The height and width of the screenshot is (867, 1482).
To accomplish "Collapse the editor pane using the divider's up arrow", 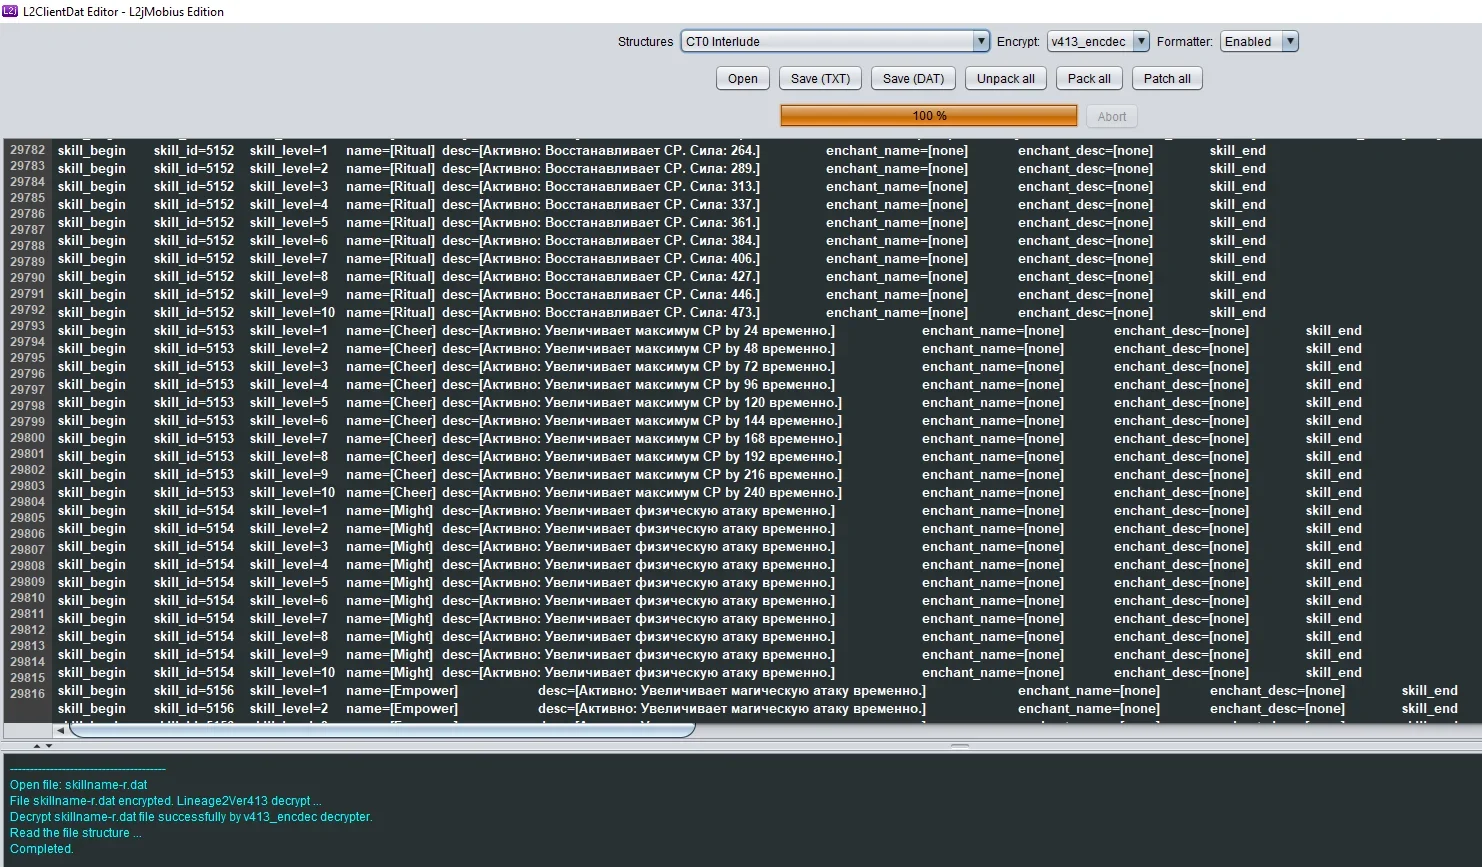I will click(x=38, y=746).
